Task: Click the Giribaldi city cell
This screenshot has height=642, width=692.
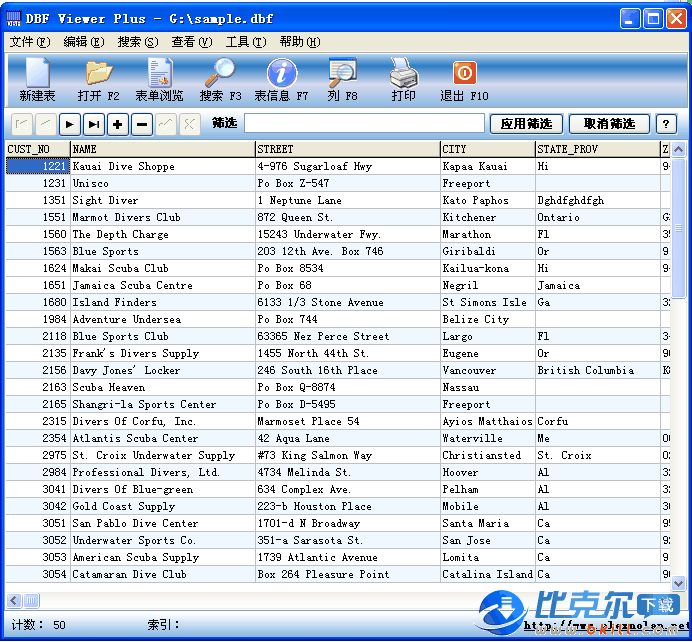Action: (x=488, y=251)
